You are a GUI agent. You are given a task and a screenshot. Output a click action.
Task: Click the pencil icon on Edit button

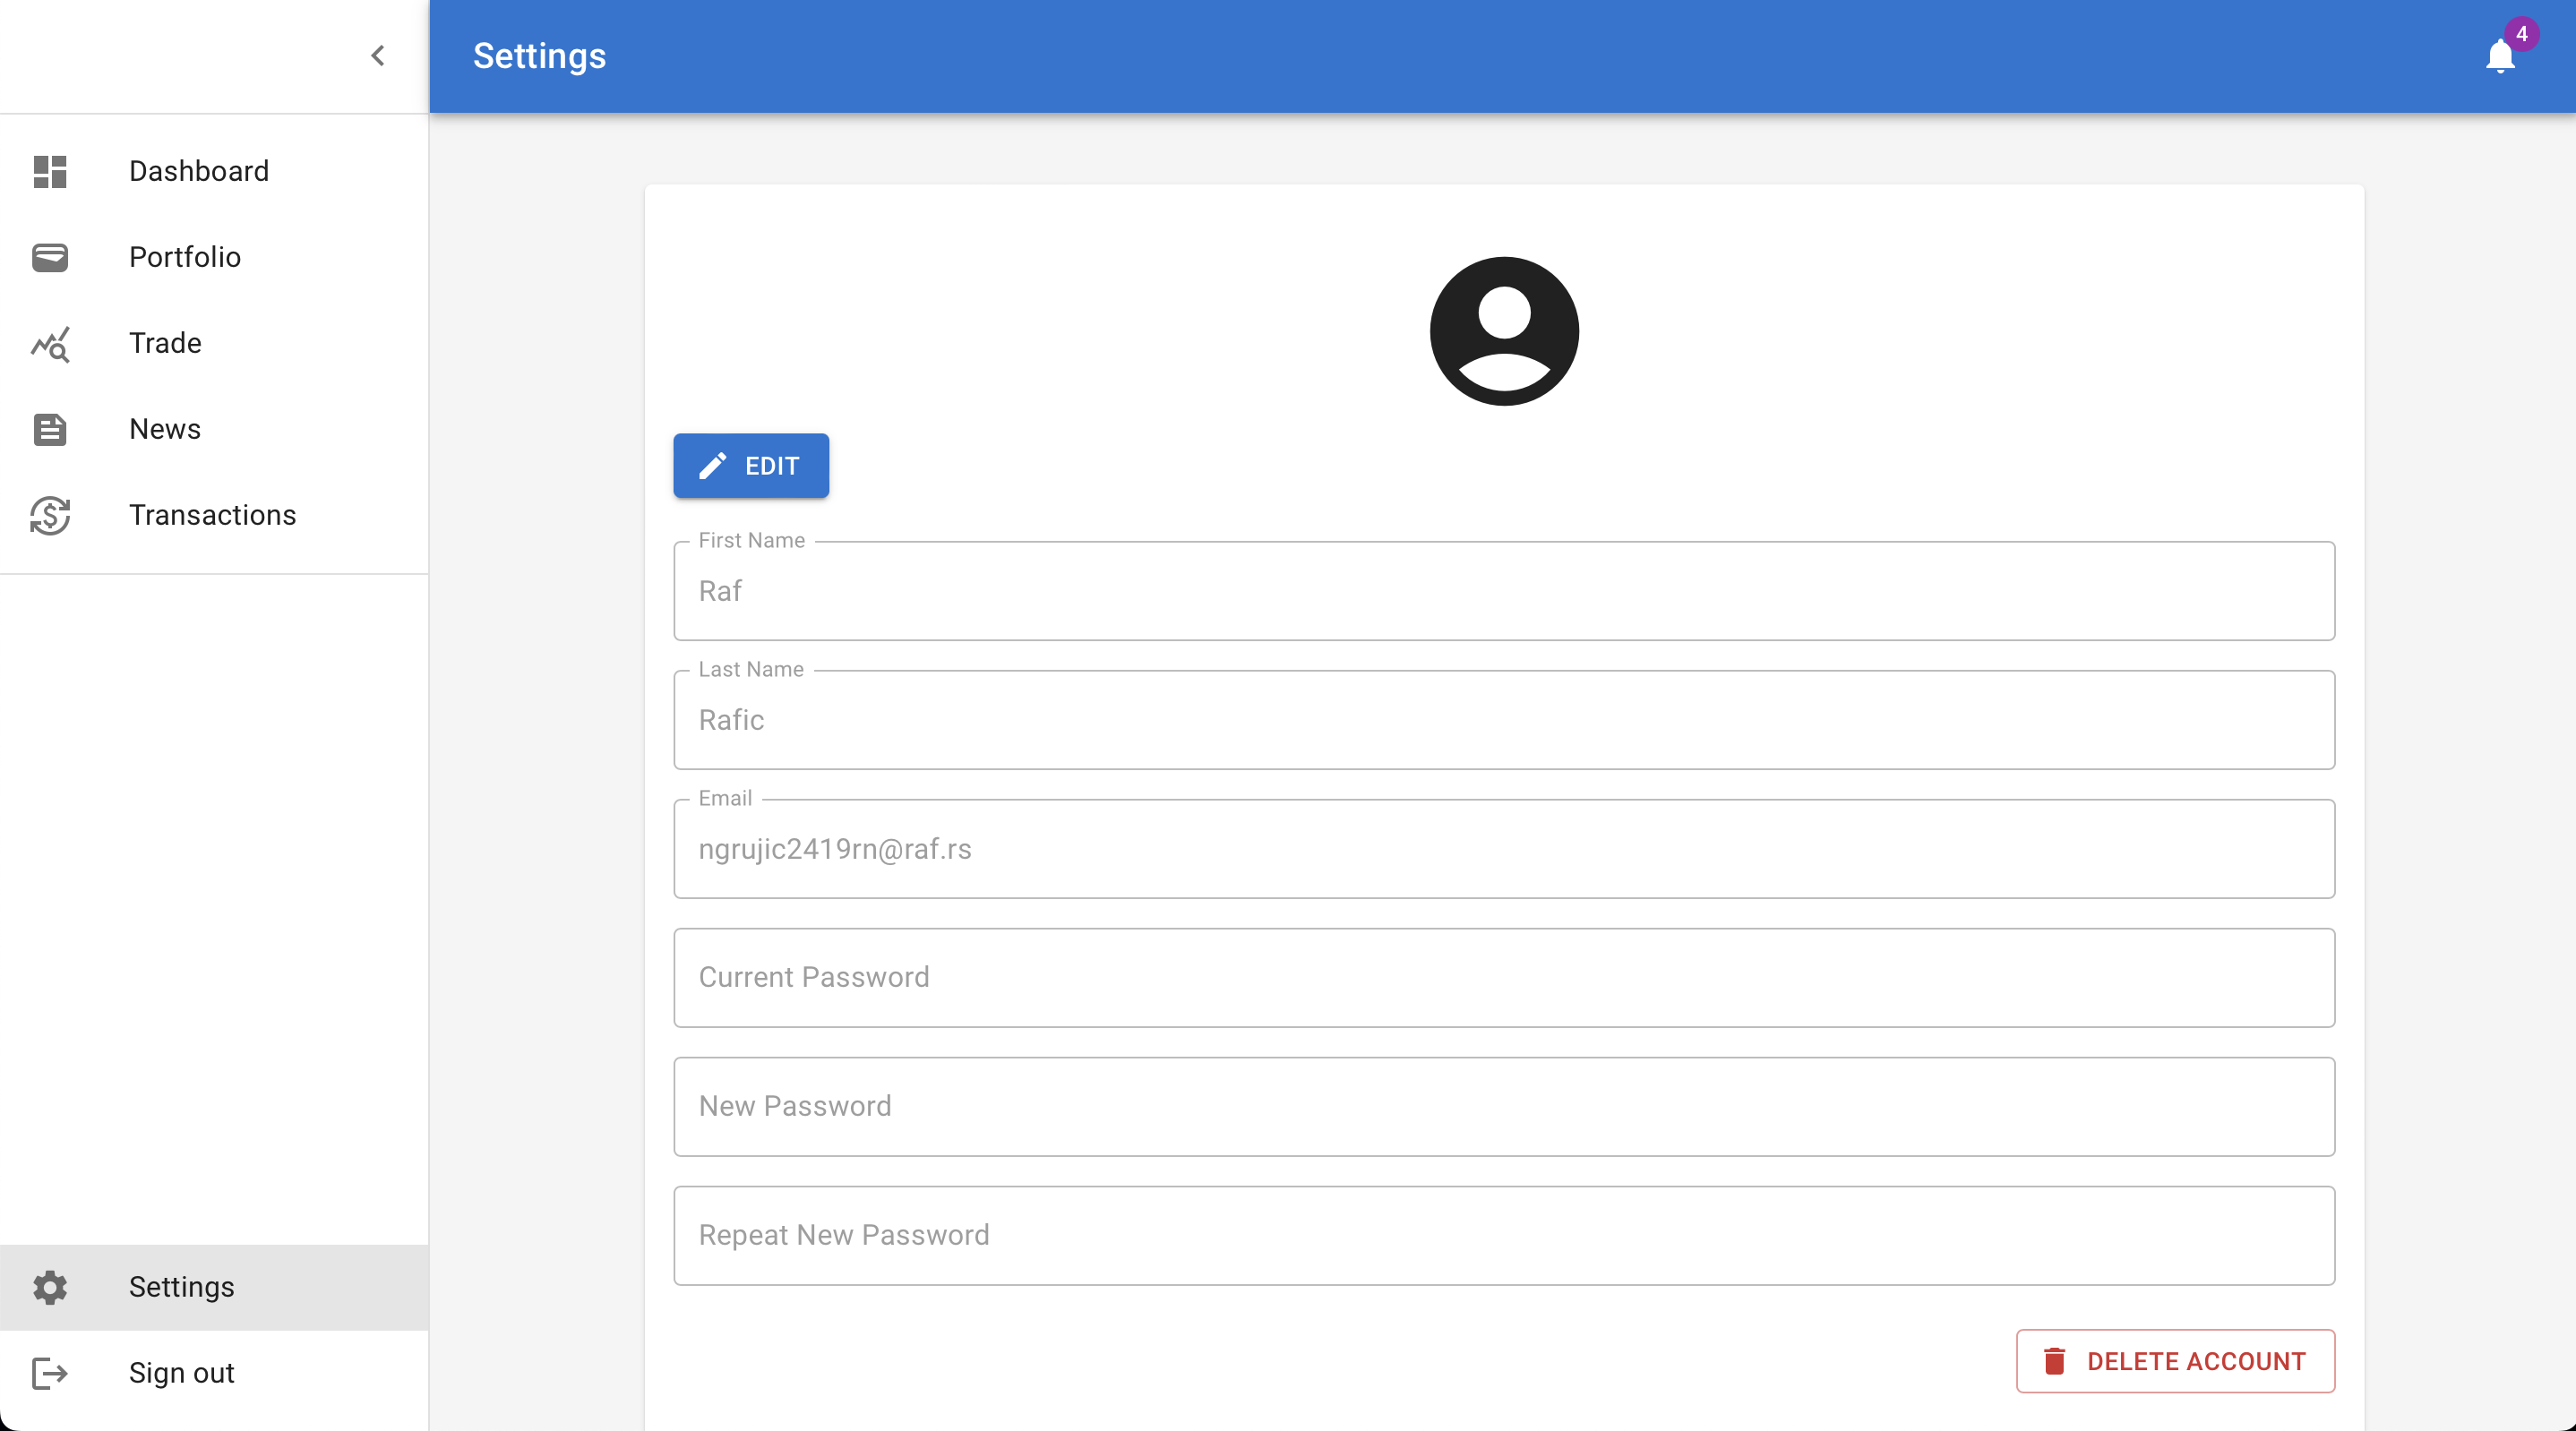(x=712, y=466)
